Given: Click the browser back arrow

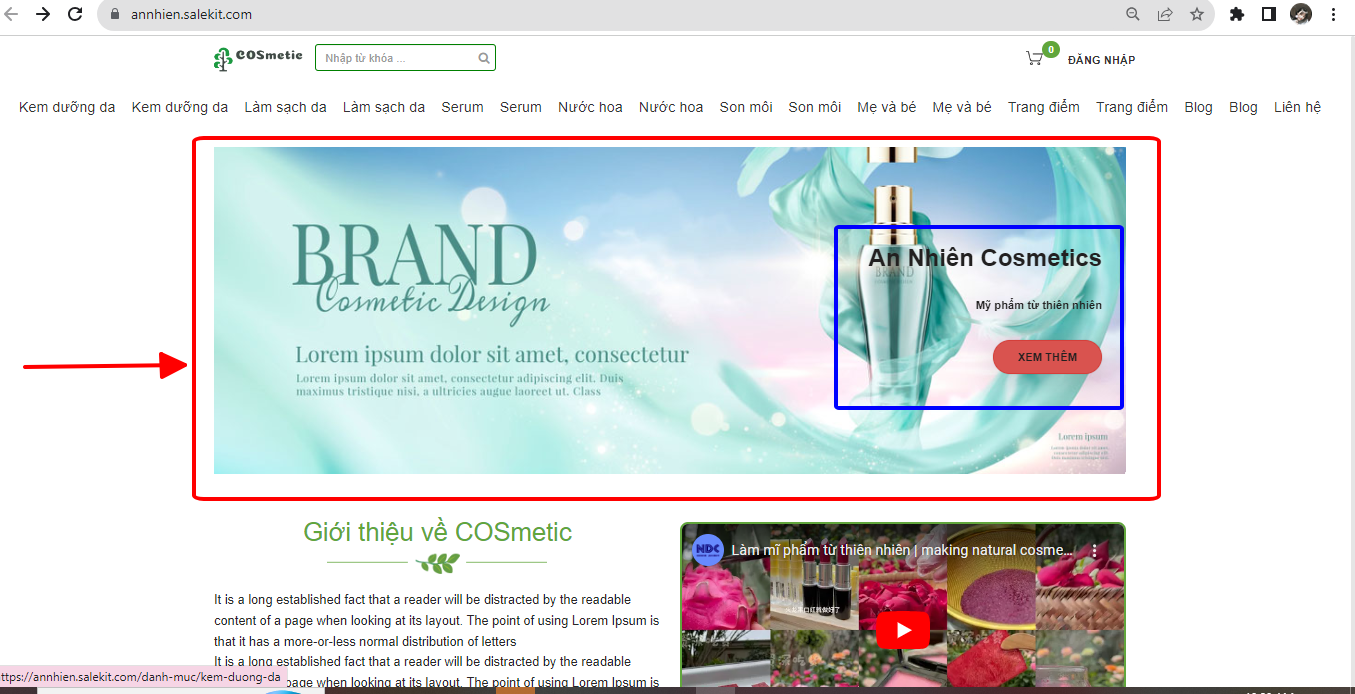Looking at the screenshot, I should [12, 15].
